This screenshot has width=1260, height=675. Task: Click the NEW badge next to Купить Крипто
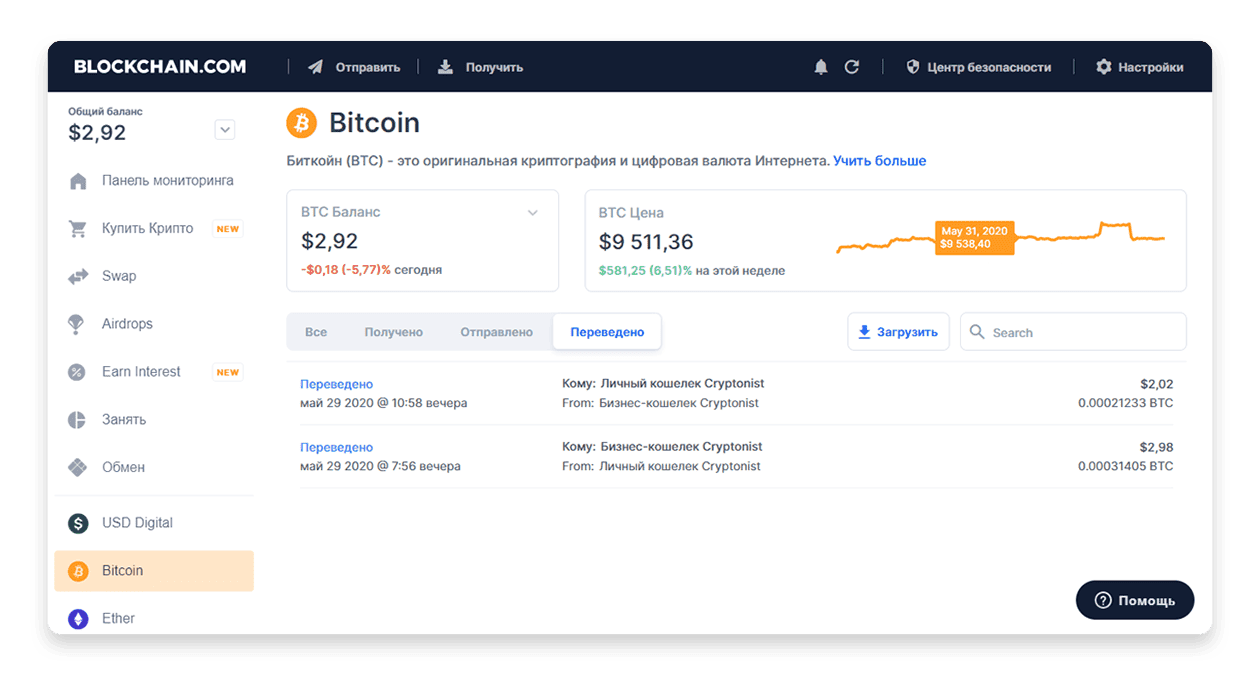click(228, 229)
